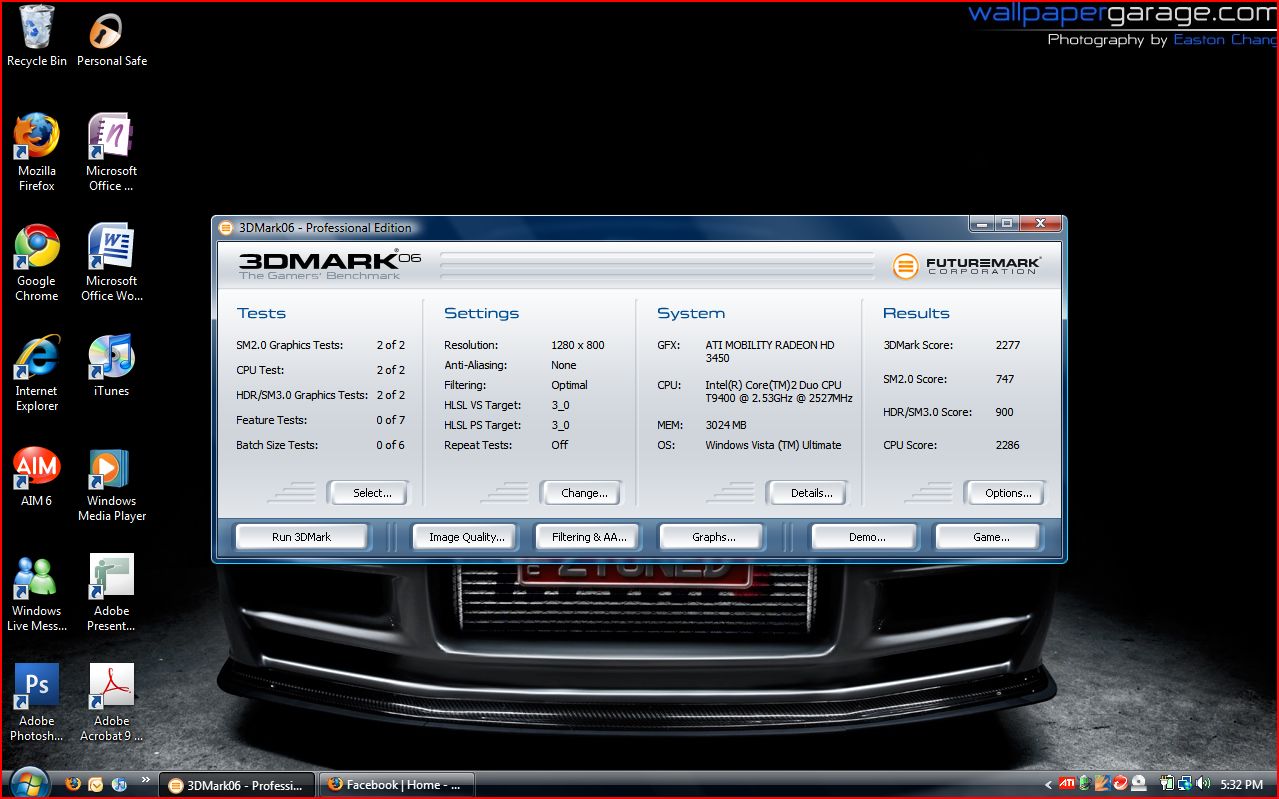Click the Feature Tests count 0 of 7

390,420
